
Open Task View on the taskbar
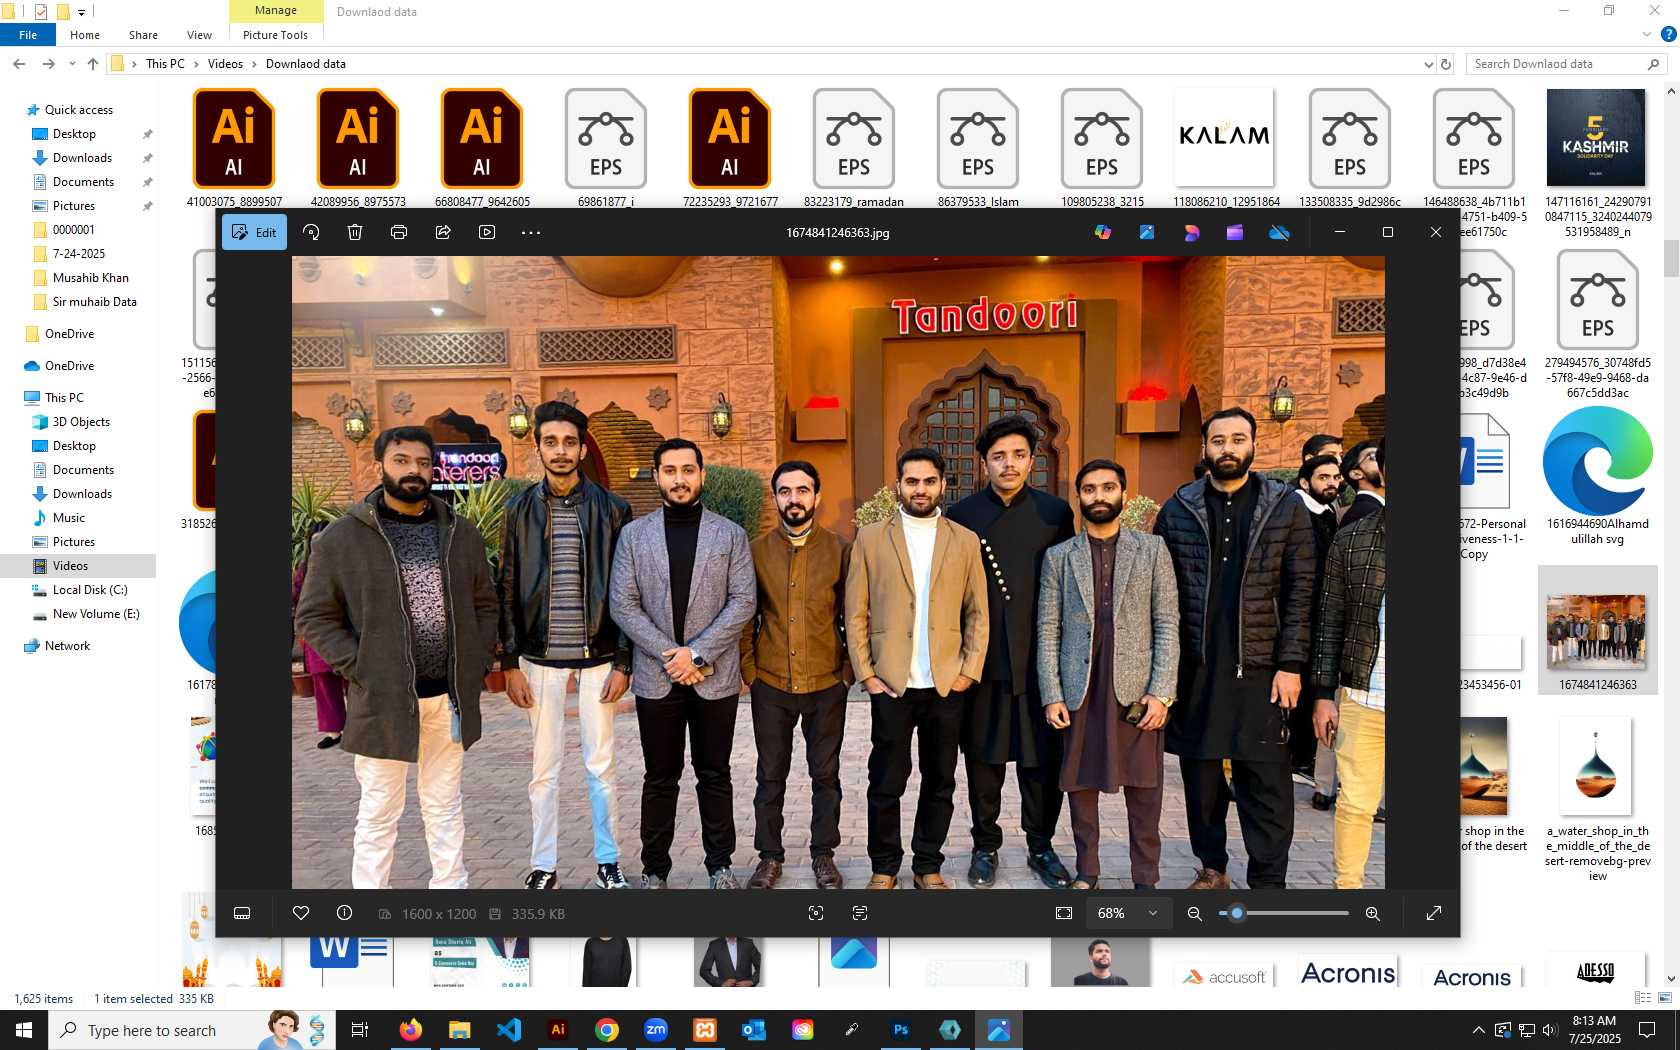point(360,1030)
